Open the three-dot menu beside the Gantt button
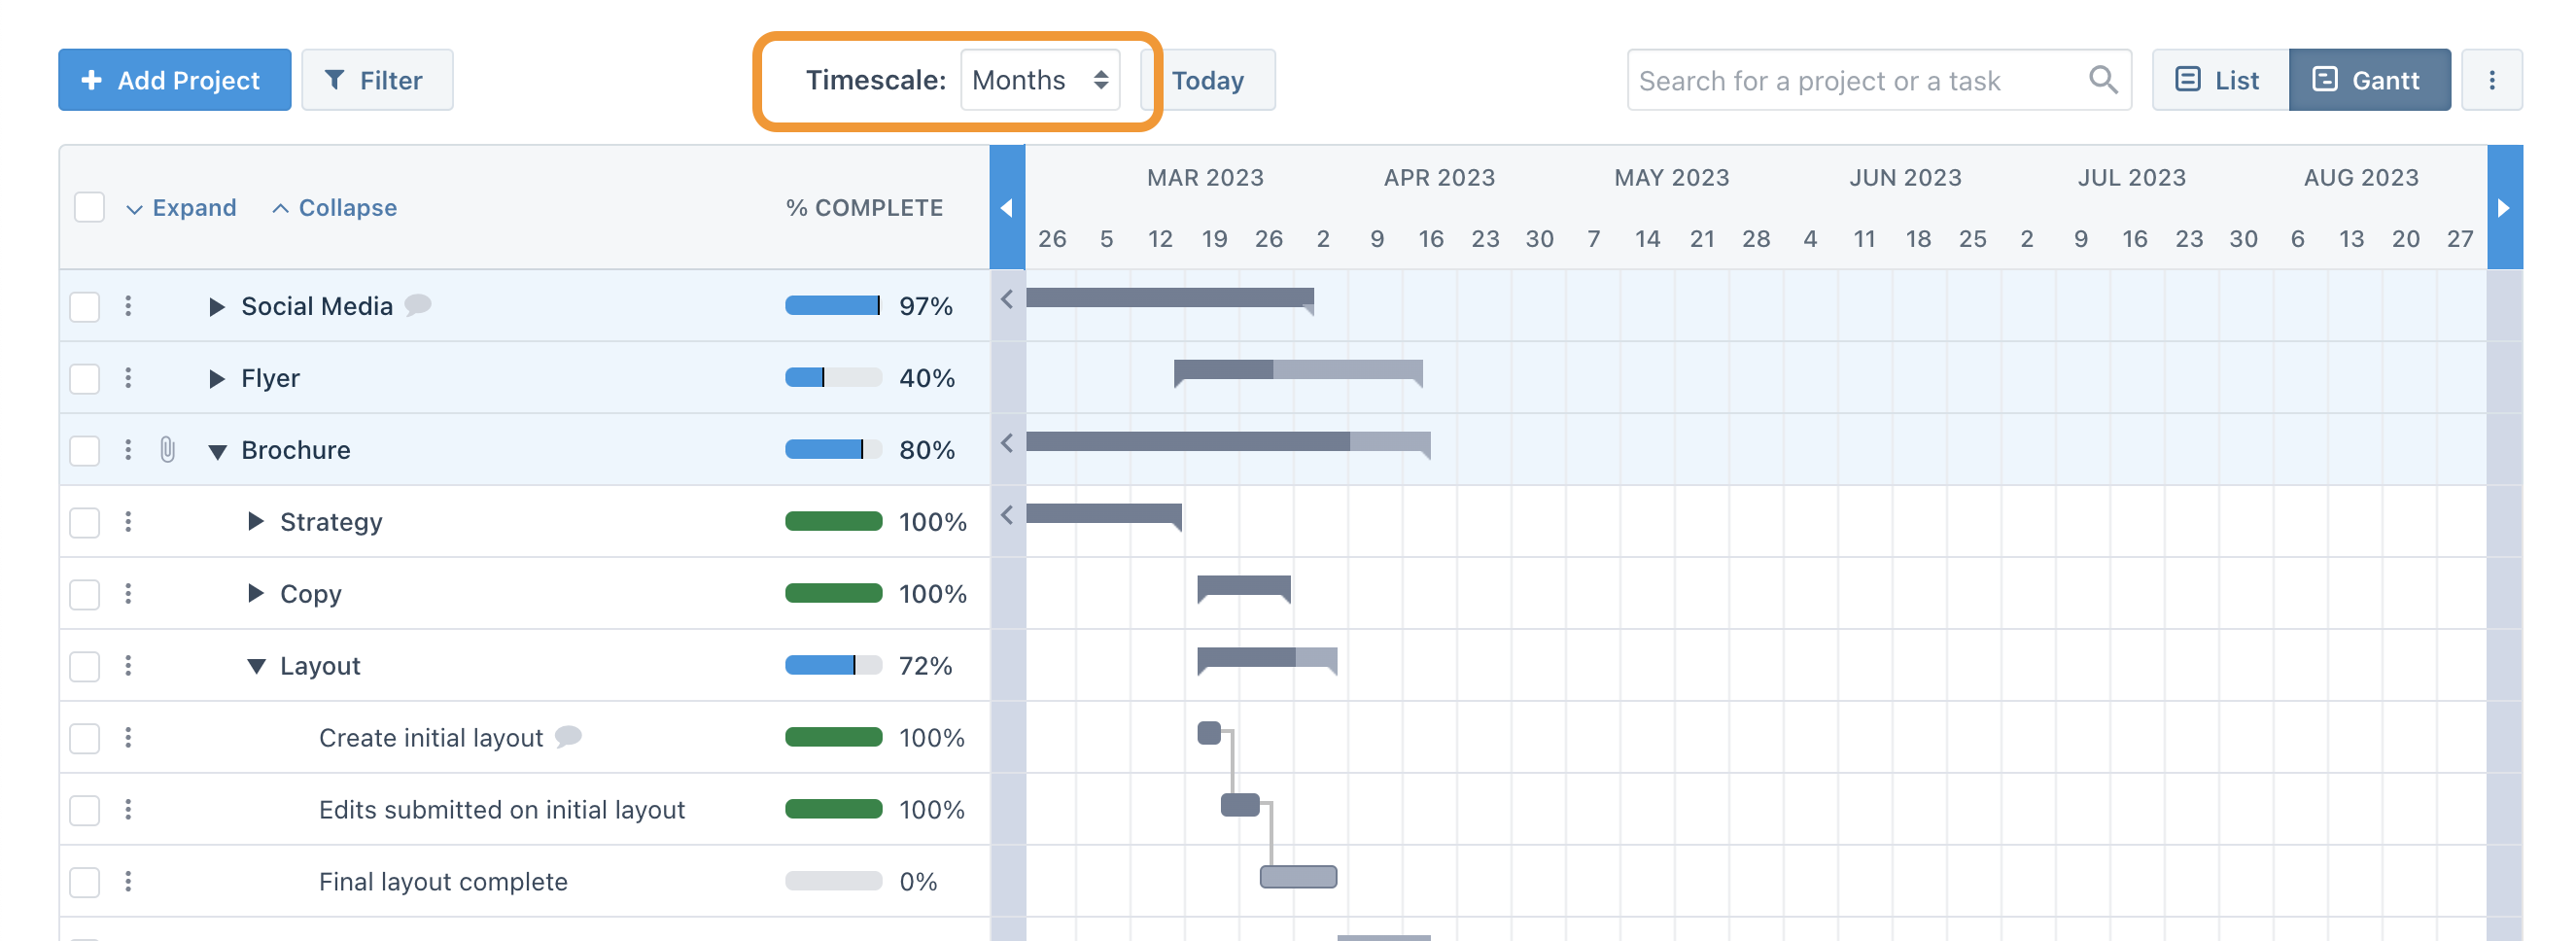The height and width of the screenshot is (941, 2576). click(x=2492, y=80)
